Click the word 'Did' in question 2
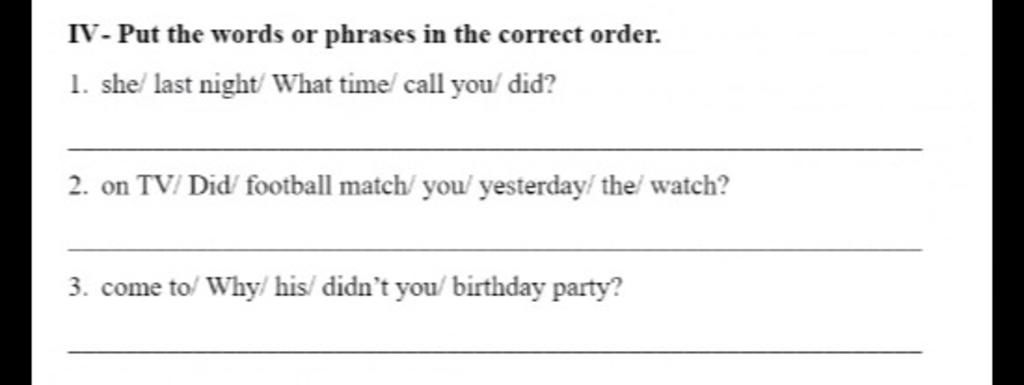The width and height of the screenshot is (1024, 385). [x=207, y=186]
